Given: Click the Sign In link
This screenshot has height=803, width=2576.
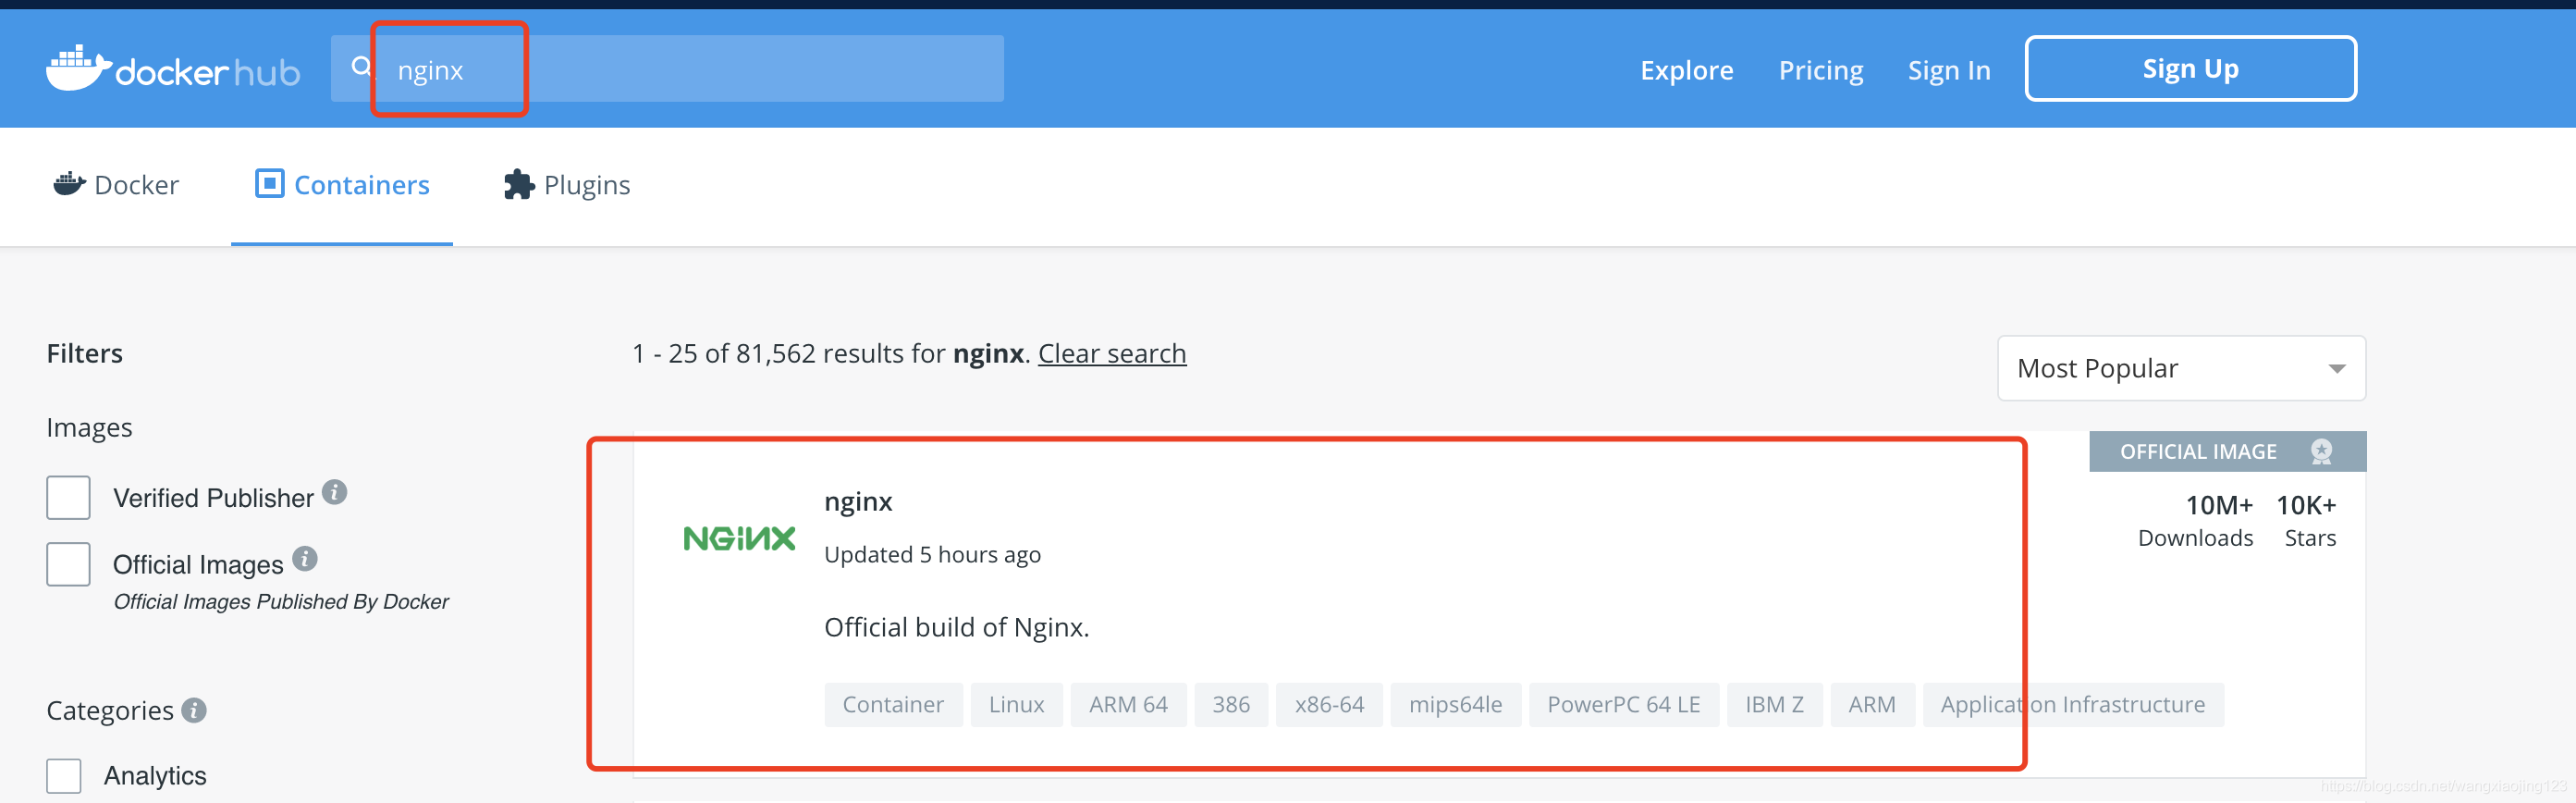Looking at the screenshot, I should coord(1948,70).
